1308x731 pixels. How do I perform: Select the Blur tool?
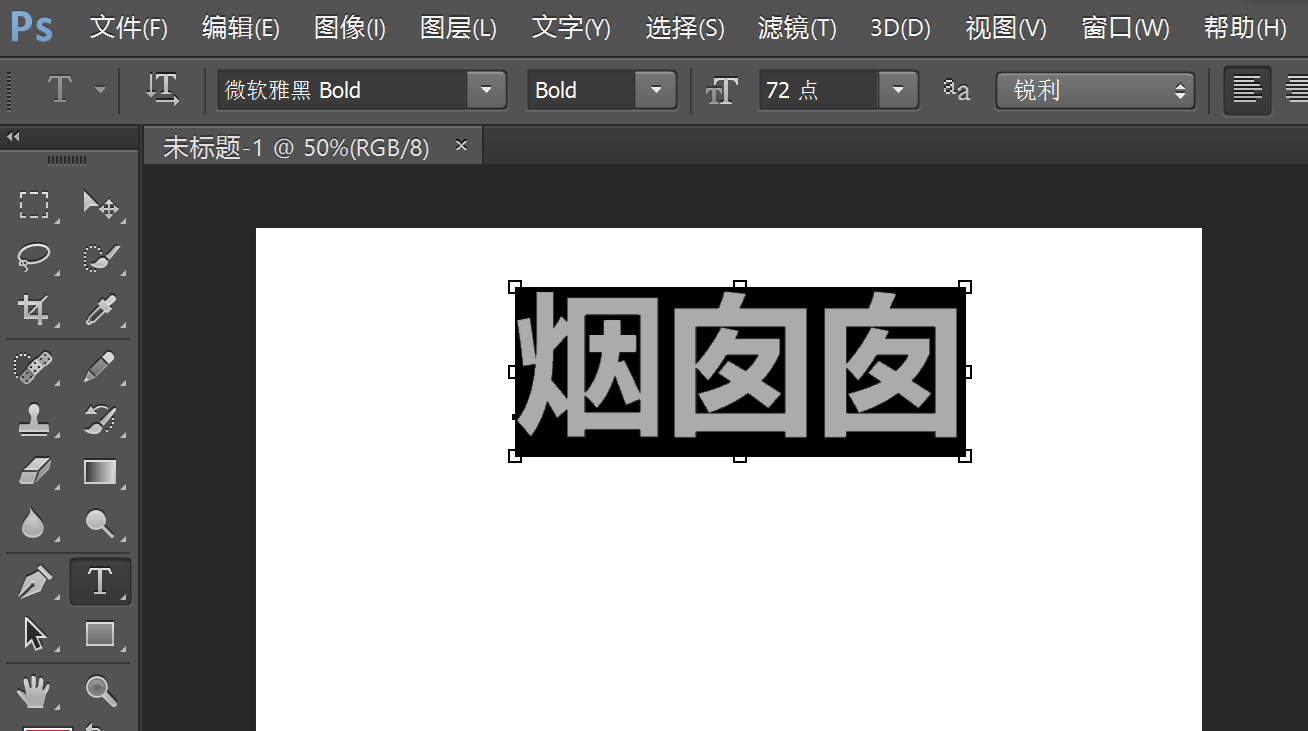tap(34, 523)
